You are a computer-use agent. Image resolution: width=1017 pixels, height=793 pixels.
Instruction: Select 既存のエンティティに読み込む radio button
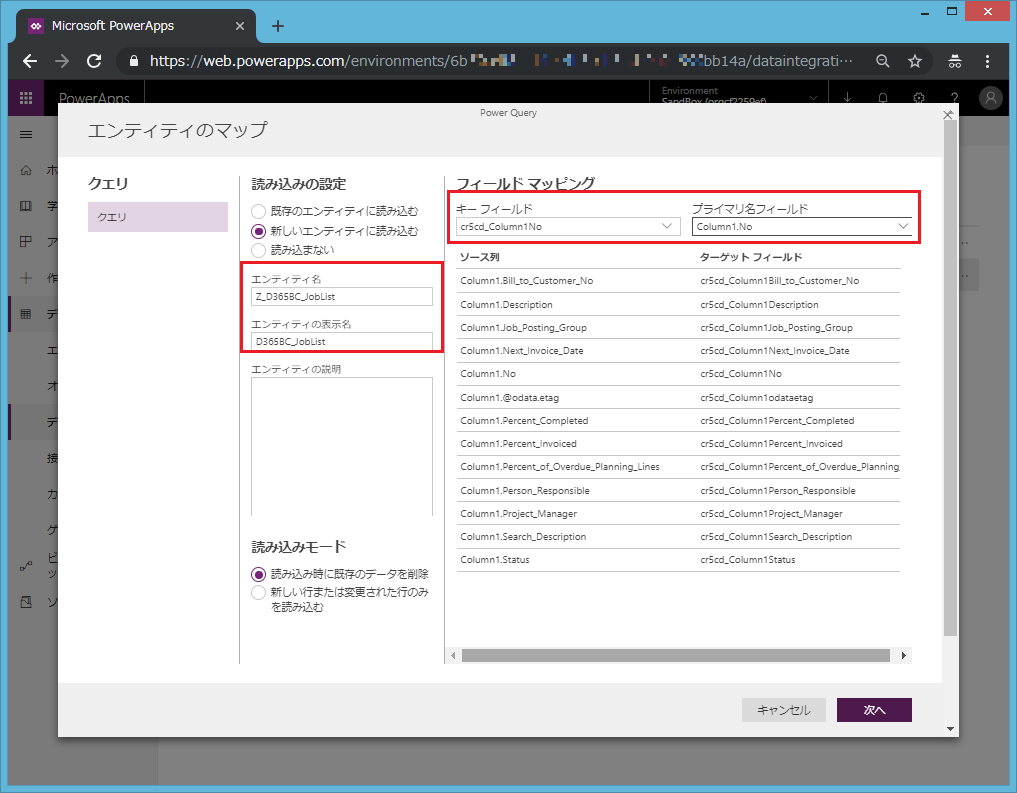(x=258, y=211)
